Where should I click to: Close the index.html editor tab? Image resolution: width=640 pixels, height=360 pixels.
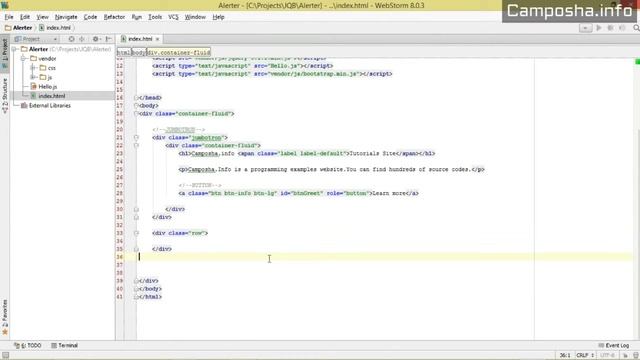pos(157,39)
